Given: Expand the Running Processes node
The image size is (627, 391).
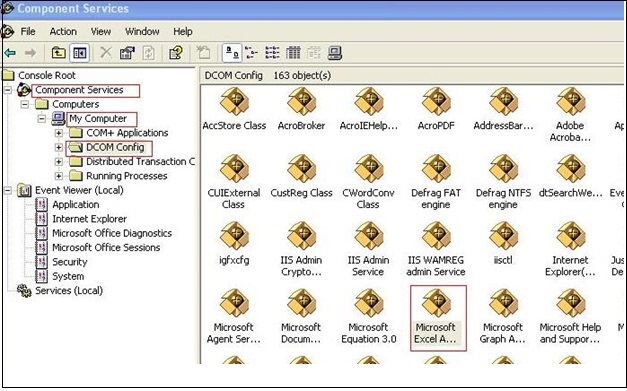Looking at the screenshot, I should tap(59, 176).
